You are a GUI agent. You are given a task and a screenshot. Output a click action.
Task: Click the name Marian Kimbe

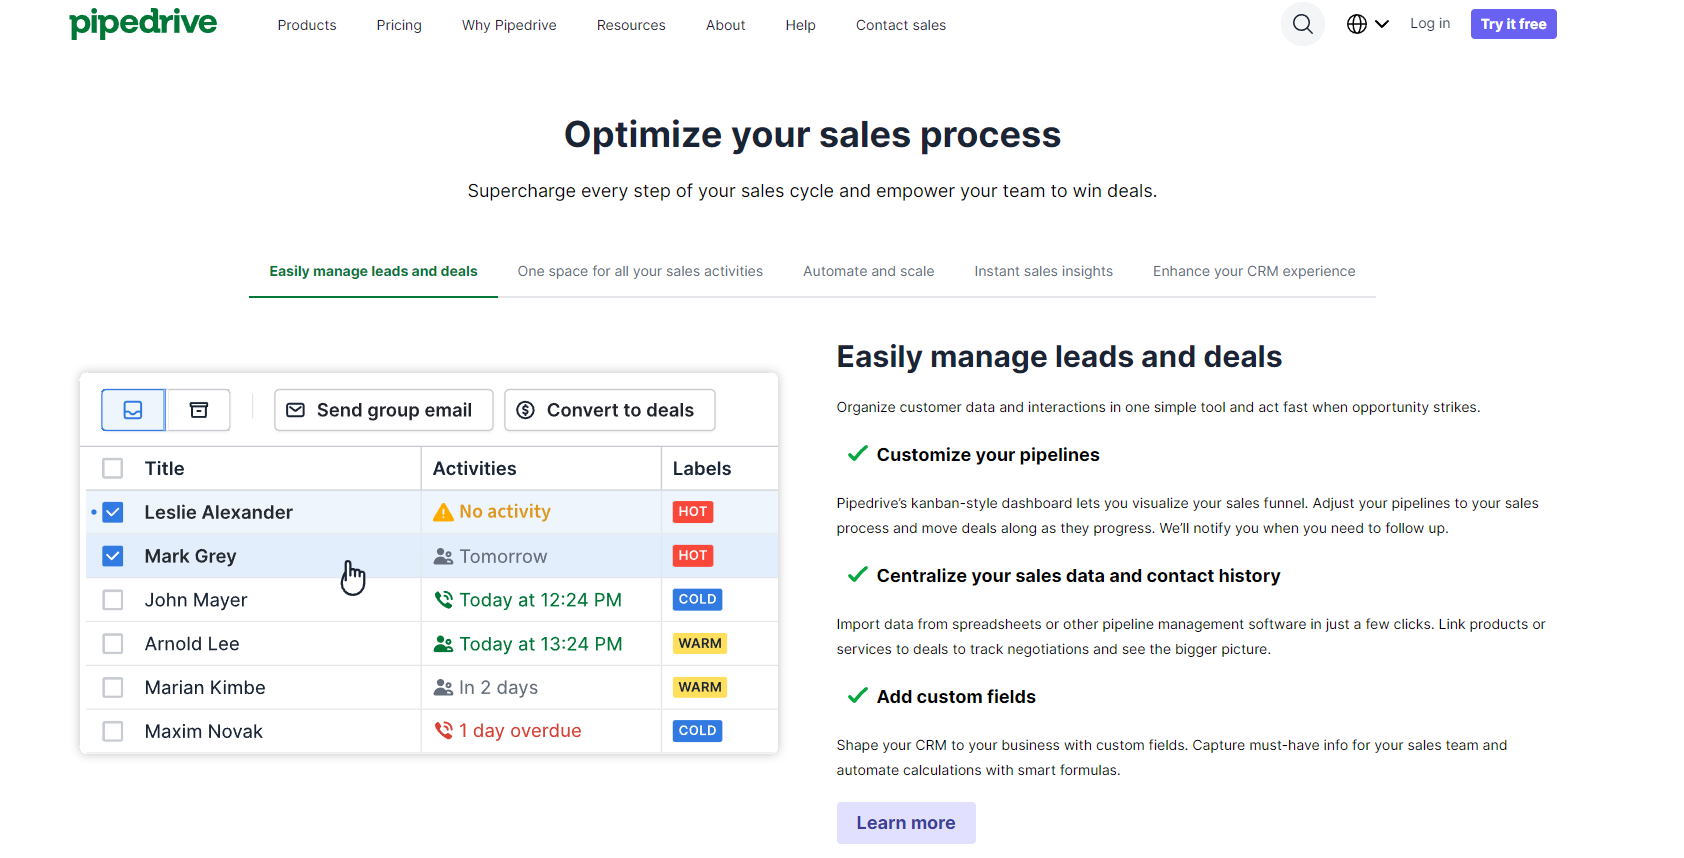(x=205, y=688)
